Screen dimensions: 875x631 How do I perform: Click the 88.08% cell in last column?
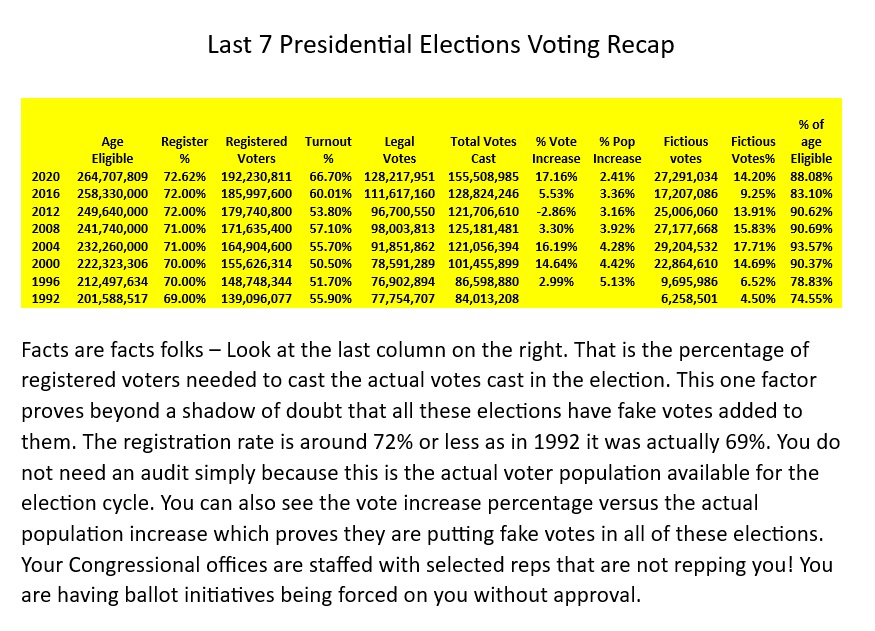[811, 177]
